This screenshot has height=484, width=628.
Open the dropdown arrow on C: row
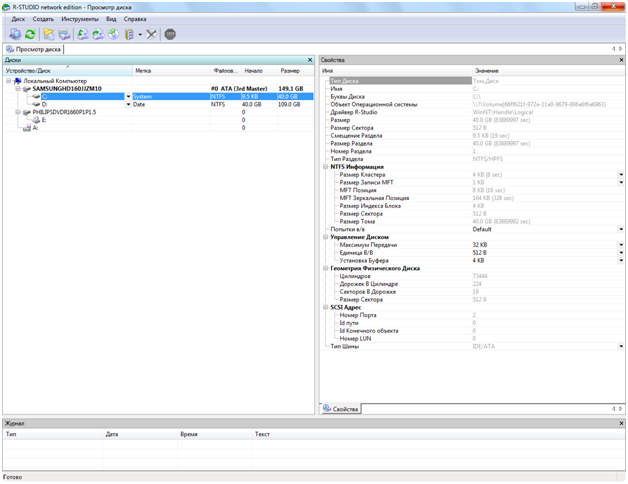click(x=128, y=97)
